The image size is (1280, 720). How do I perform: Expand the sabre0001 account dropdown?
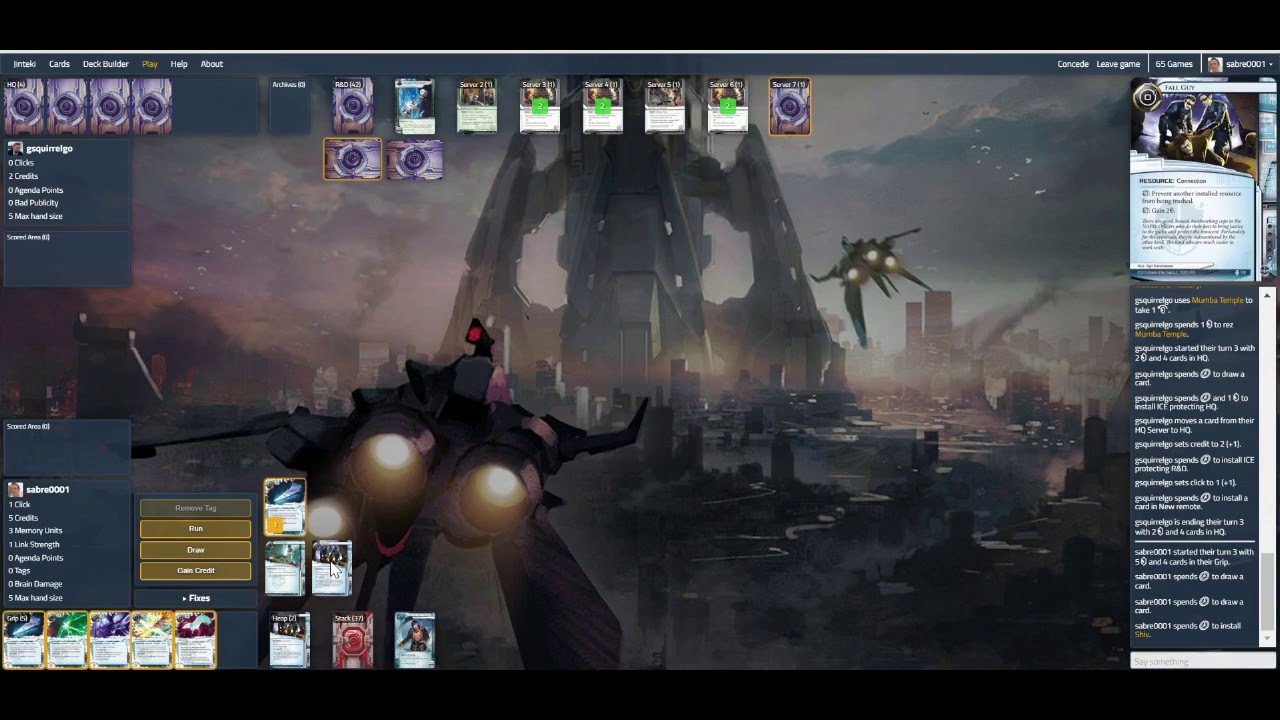tap(1240, 64)
